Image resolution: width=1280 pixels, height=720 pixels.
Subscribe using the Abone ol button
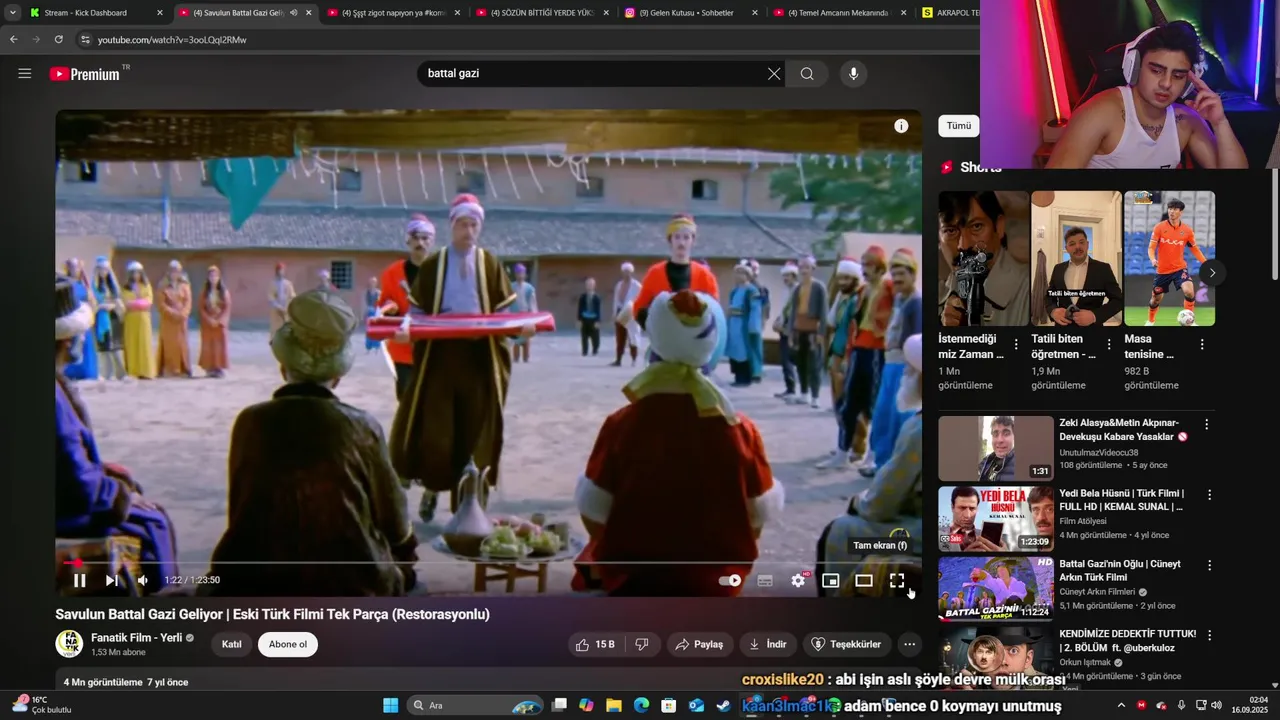click(x=288, y=644)
